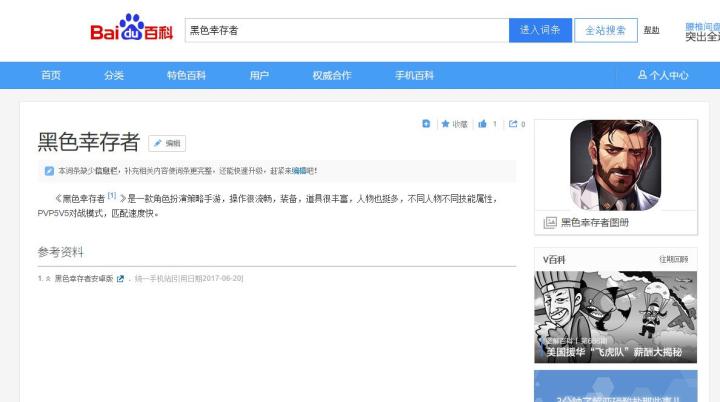Click the album picture icon
The image size is (720, 402).
pos(550,223)
